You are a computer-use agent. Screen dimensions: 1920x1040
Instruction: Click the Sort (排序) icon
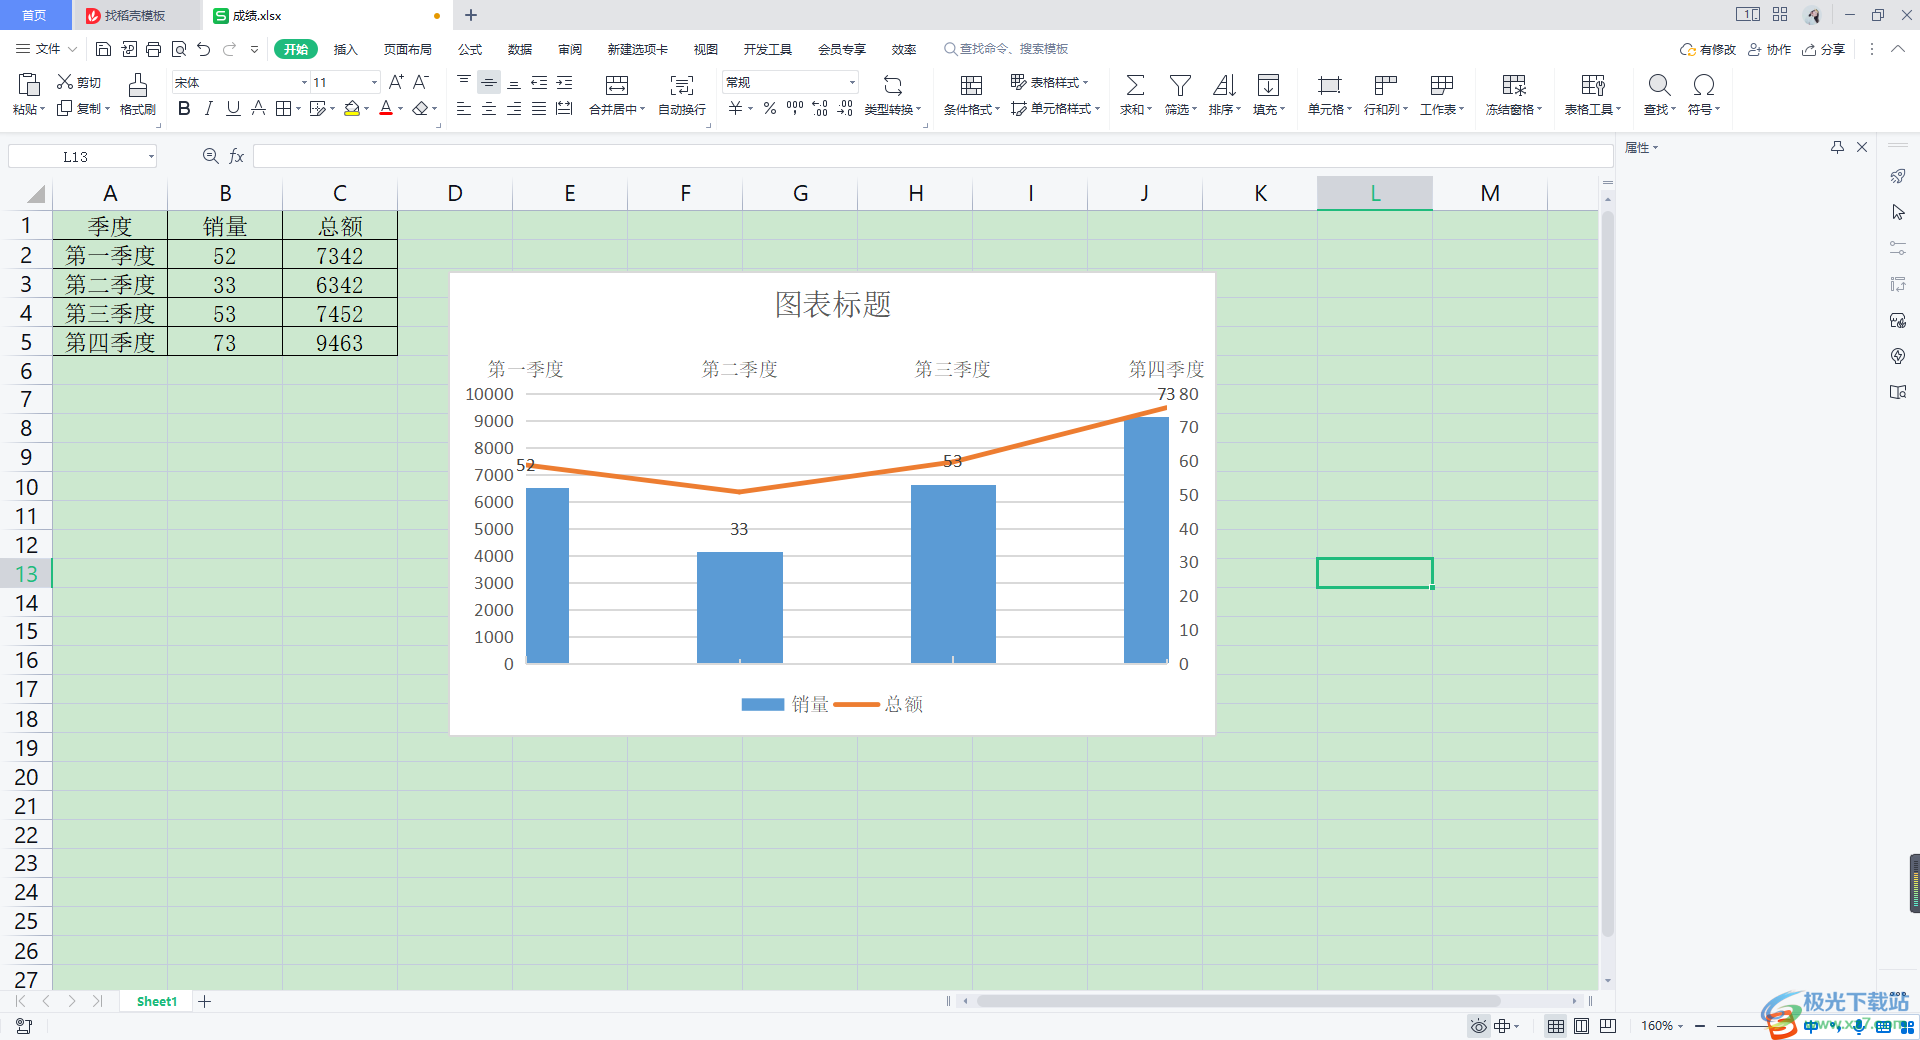click(1224, 85)
